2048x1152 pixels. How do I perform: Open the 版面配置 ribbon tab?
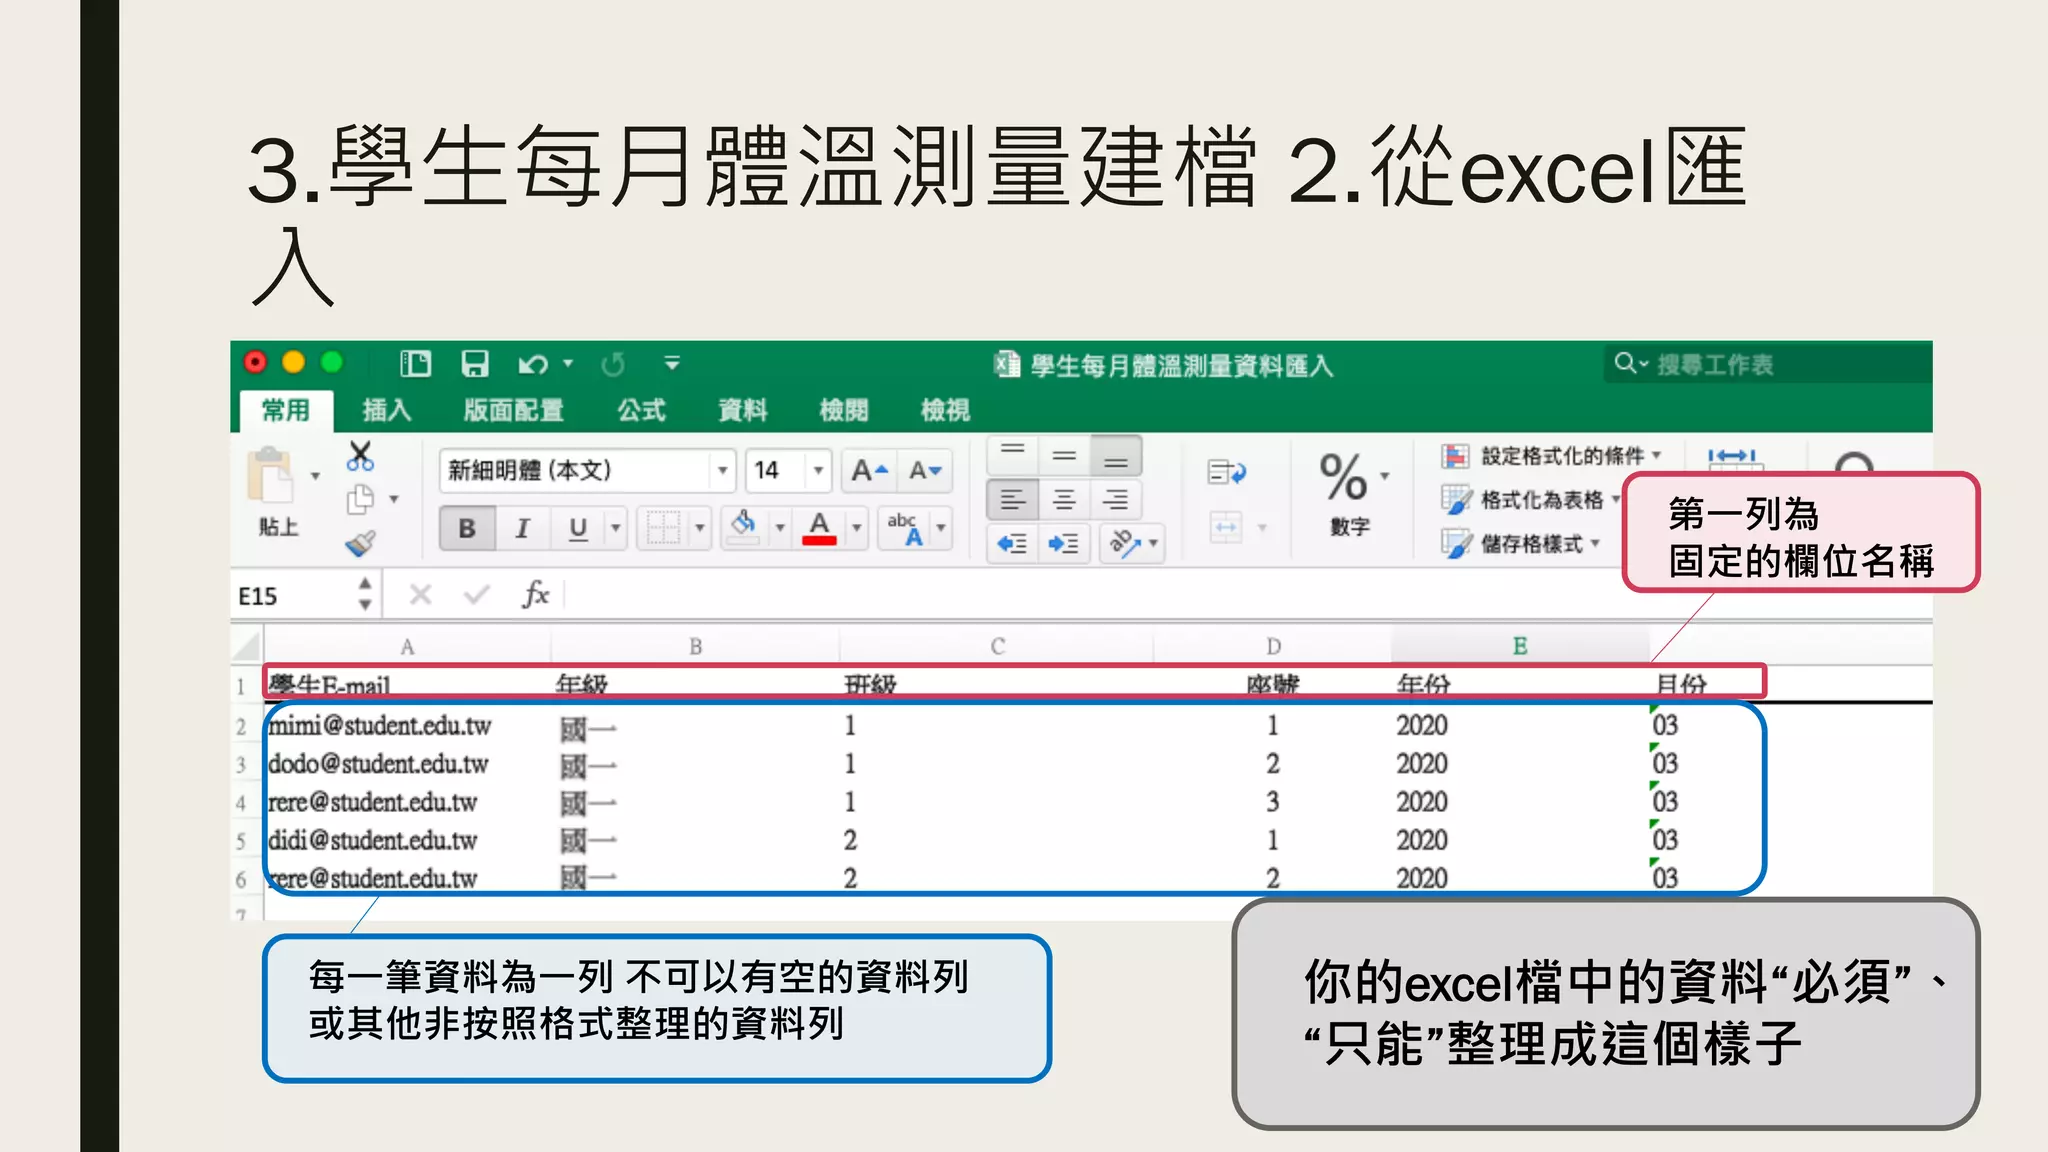pos(514,410)
